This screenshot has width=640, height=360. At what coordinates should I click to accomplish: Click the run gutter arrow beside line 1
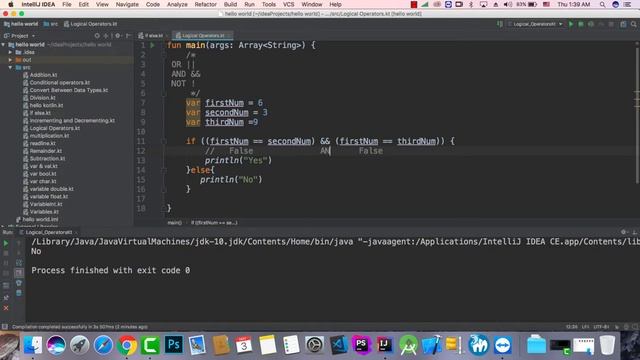(153, 45)
